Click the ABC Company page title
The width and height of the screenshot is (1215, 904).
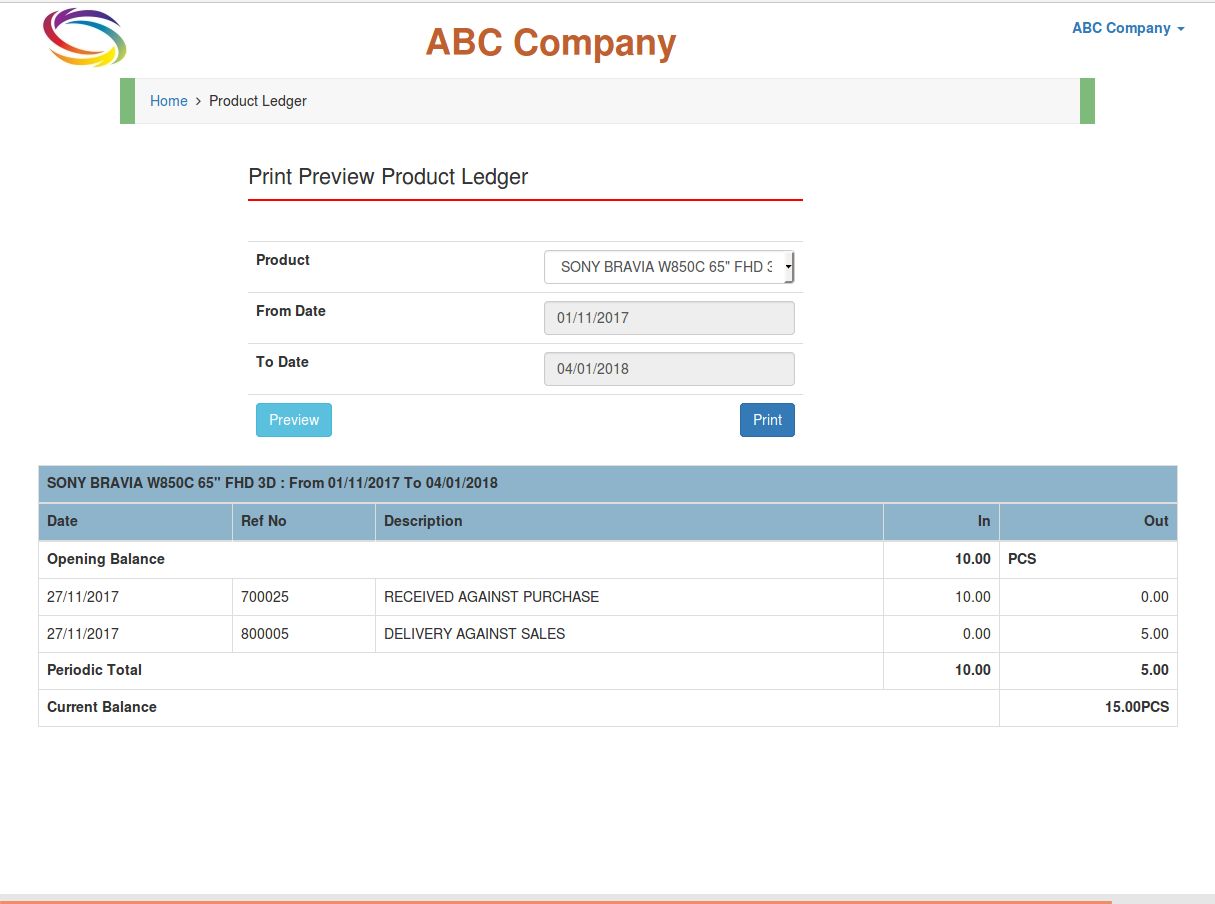click(x=551, y=43)
